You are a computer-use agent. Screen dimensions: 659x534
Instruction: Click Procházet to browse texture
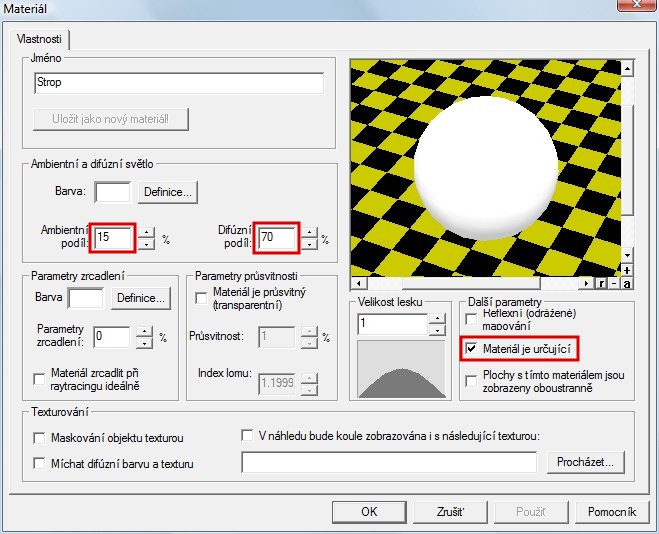[x=585, y=462]
